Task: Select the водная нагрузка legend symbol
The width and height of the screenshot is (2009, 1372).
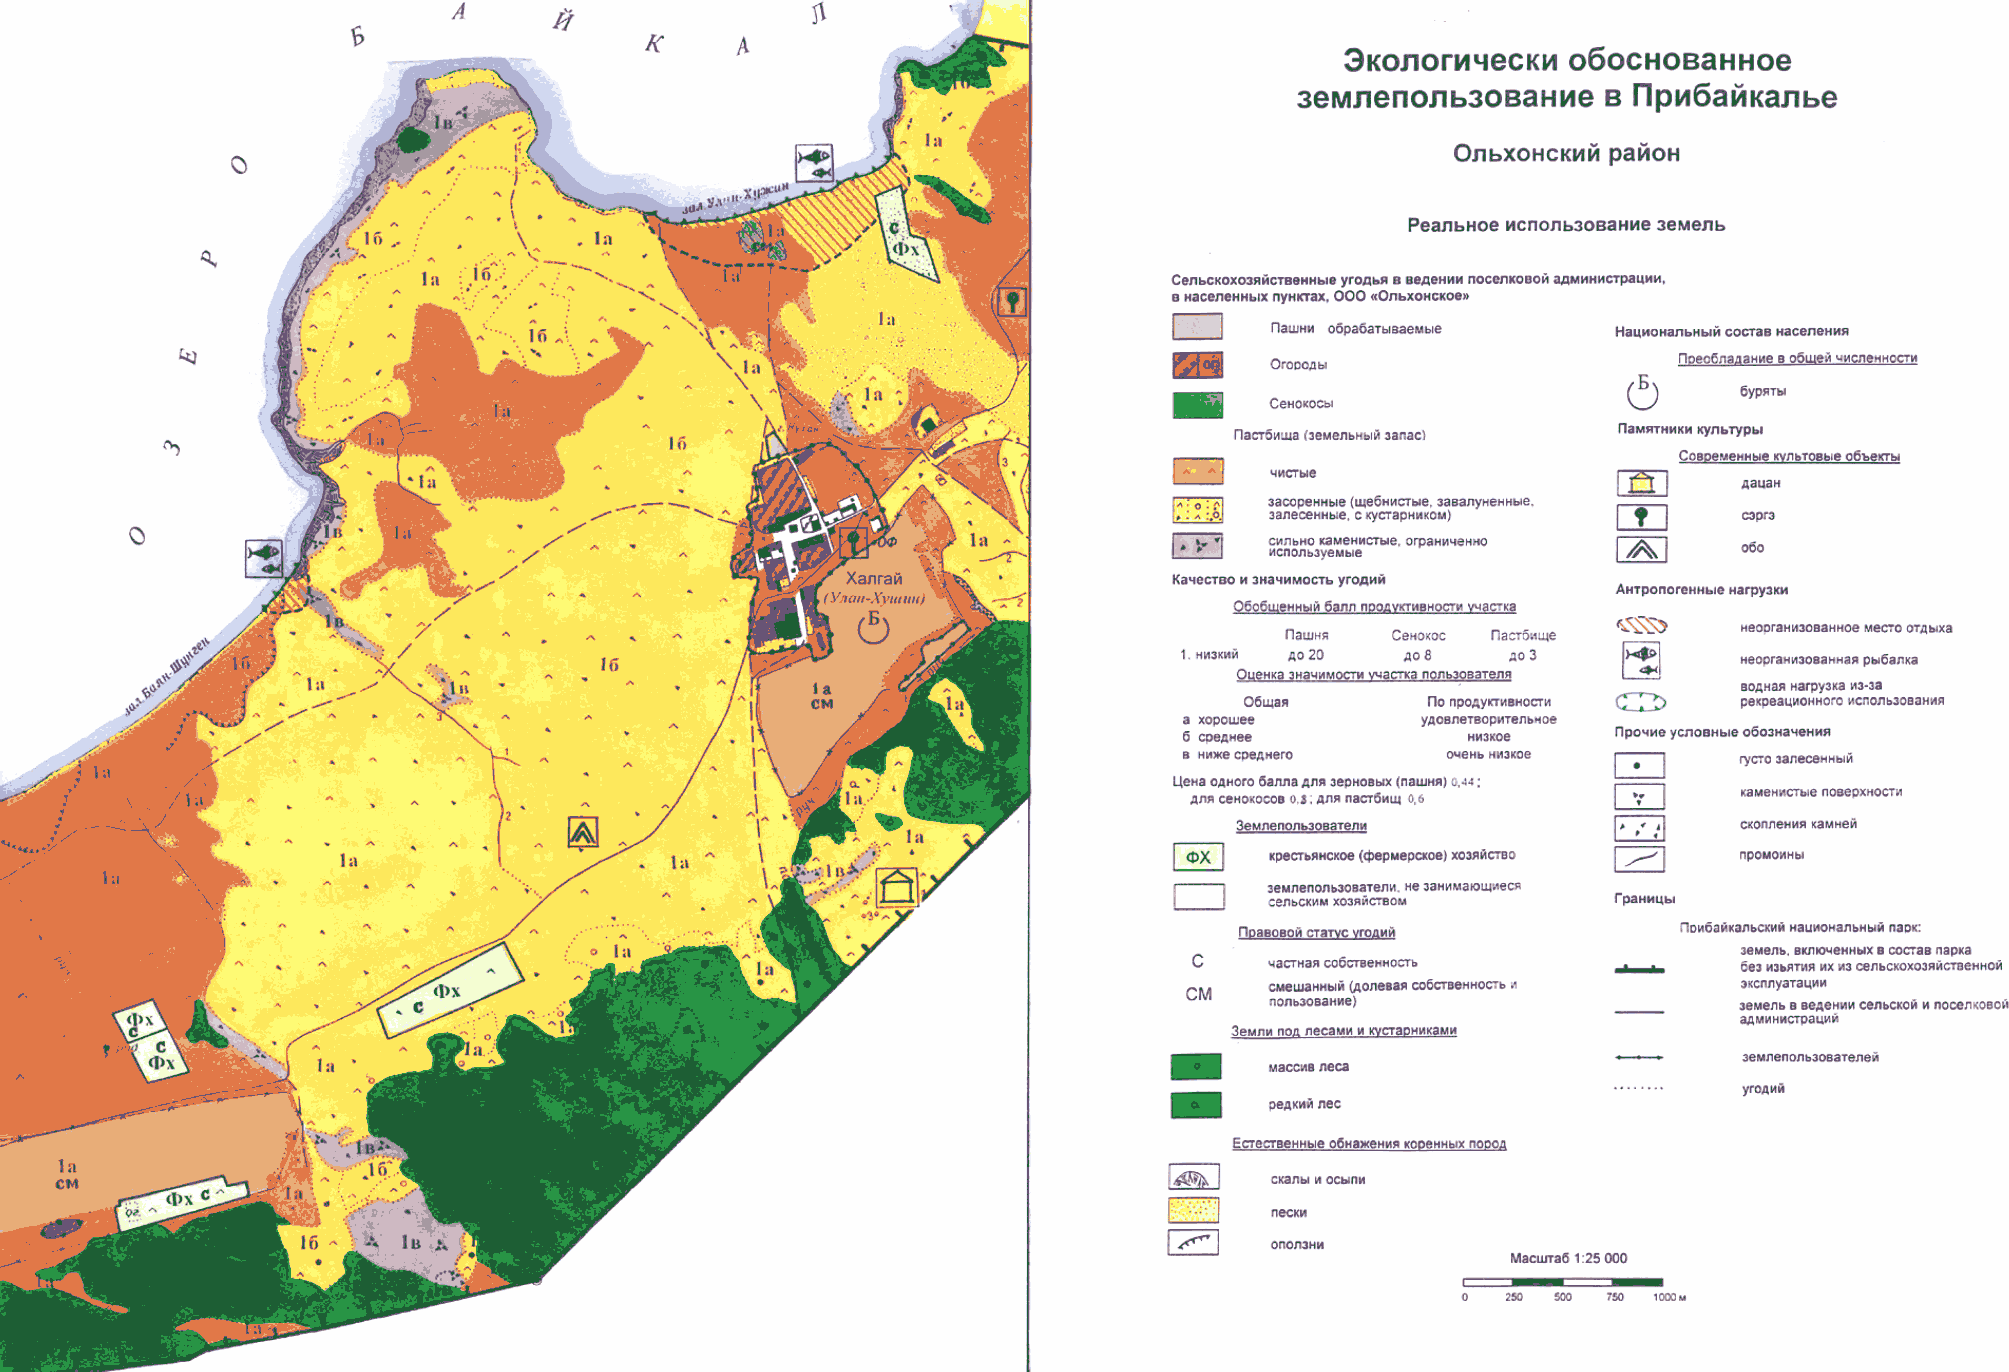Action: (1641, 702)
